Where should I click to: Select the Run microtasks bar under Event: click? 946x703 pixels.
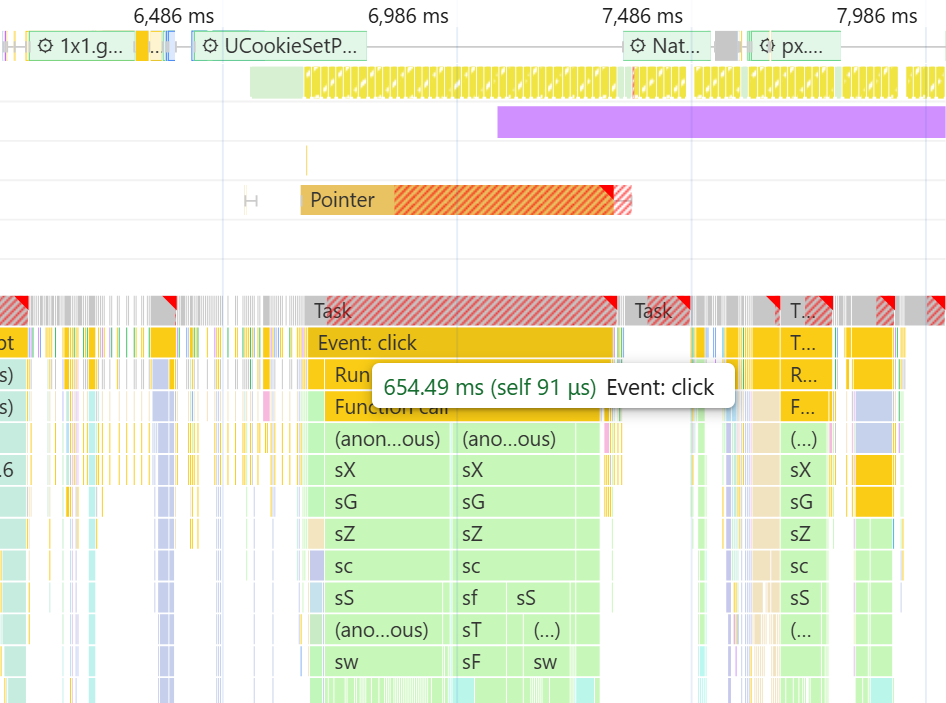(348, 375)
